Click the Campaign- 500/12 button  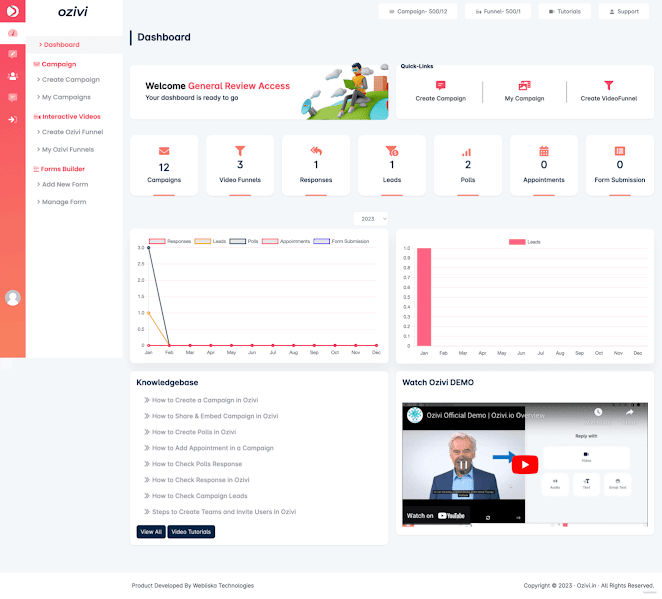[418, 11]
